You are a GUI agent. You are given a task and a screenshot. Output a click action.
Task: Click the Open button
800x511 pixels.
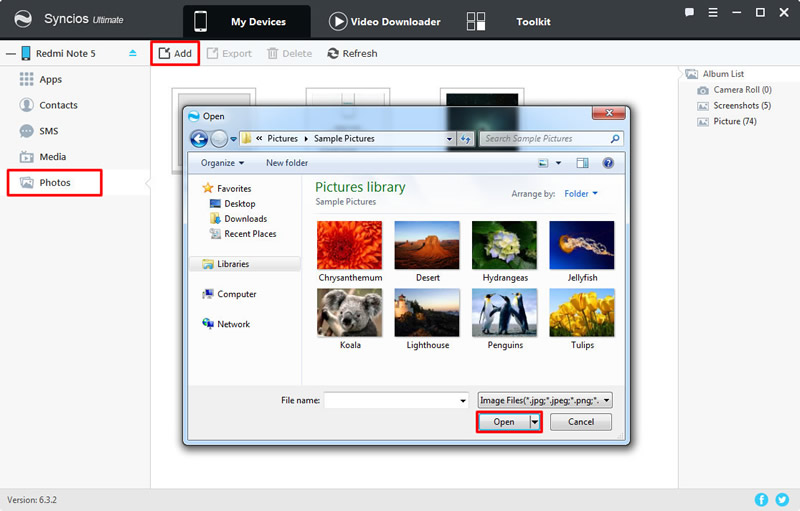[504, 422]
